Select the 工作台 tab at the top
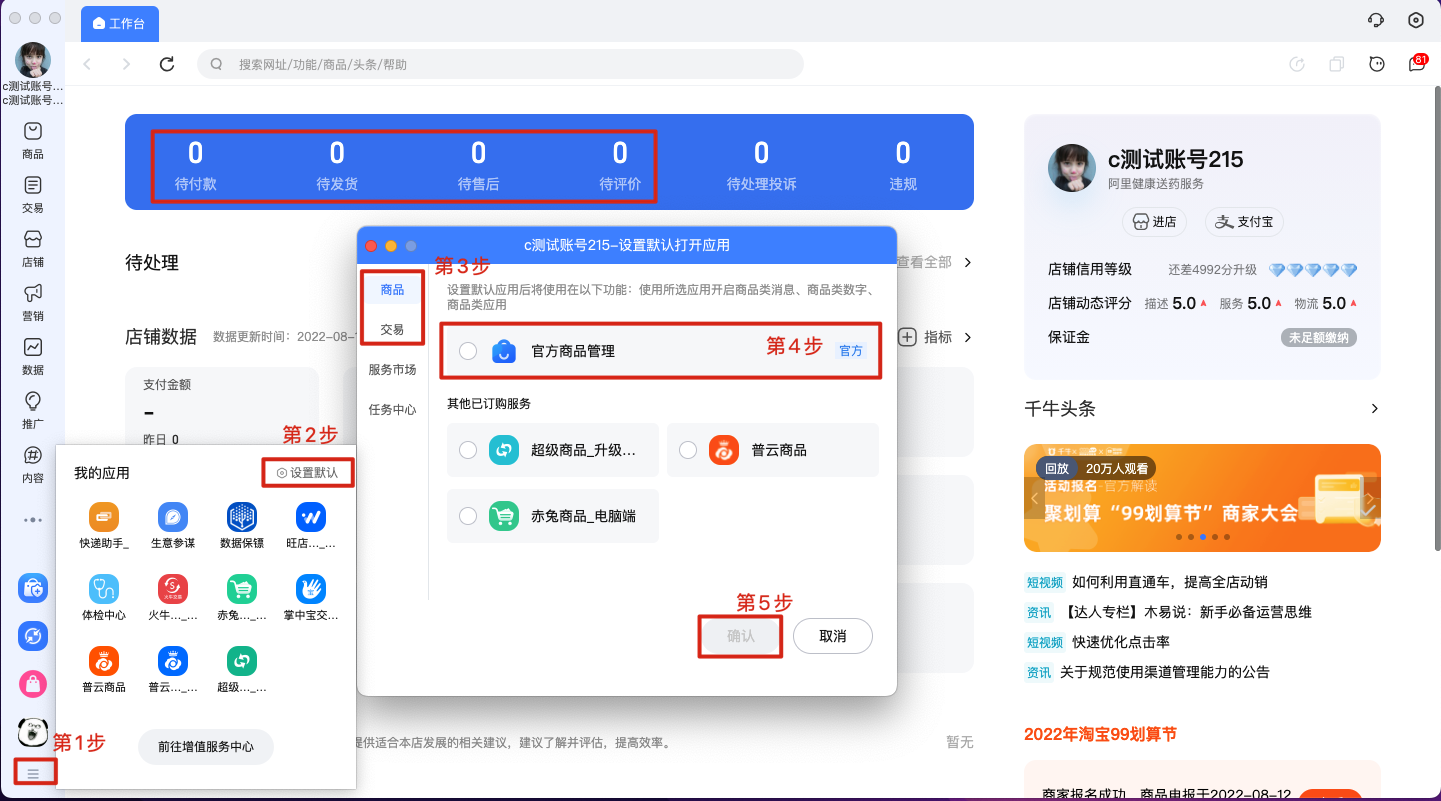This screenshot has width=1441, height=801. [120, 23]
